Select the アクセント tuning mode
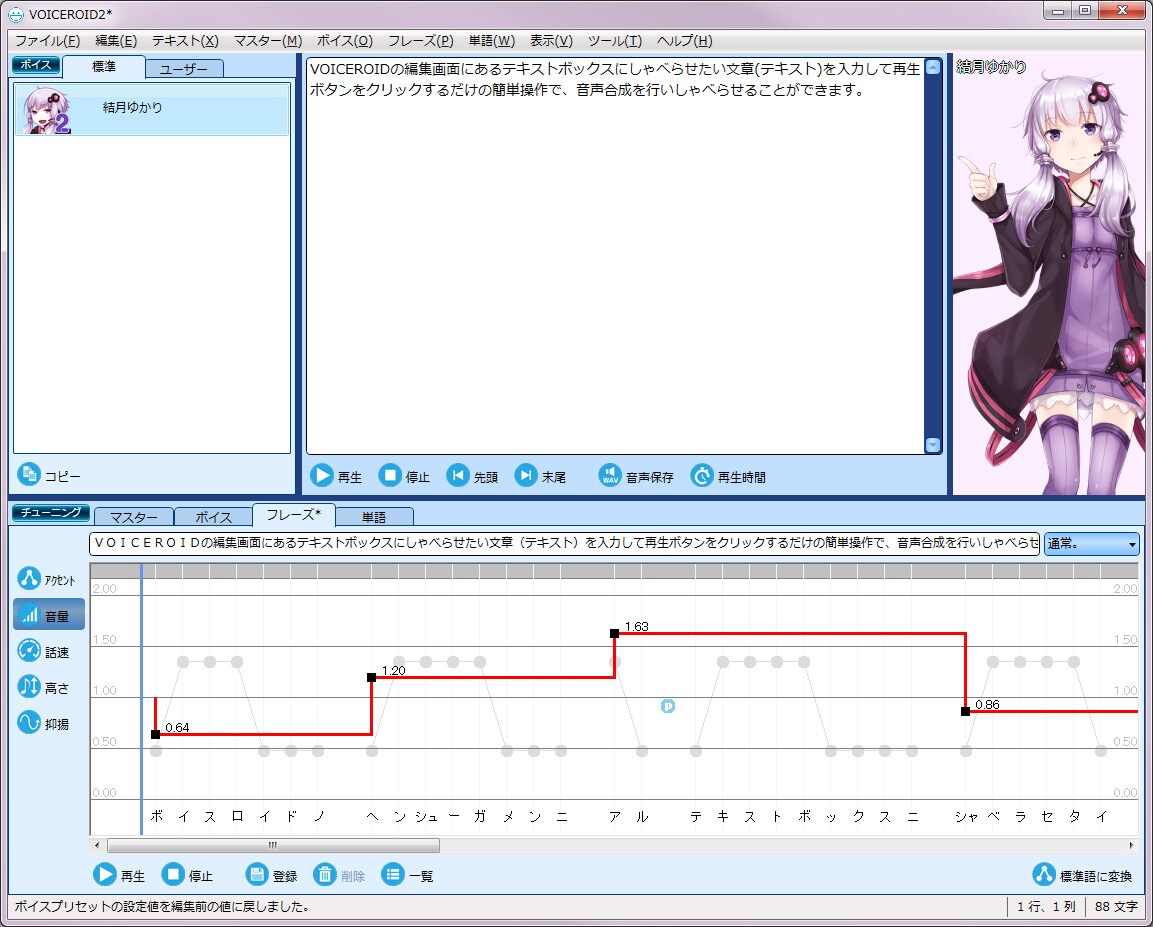This screenshot has width=1153, height=927. [47, 579]
